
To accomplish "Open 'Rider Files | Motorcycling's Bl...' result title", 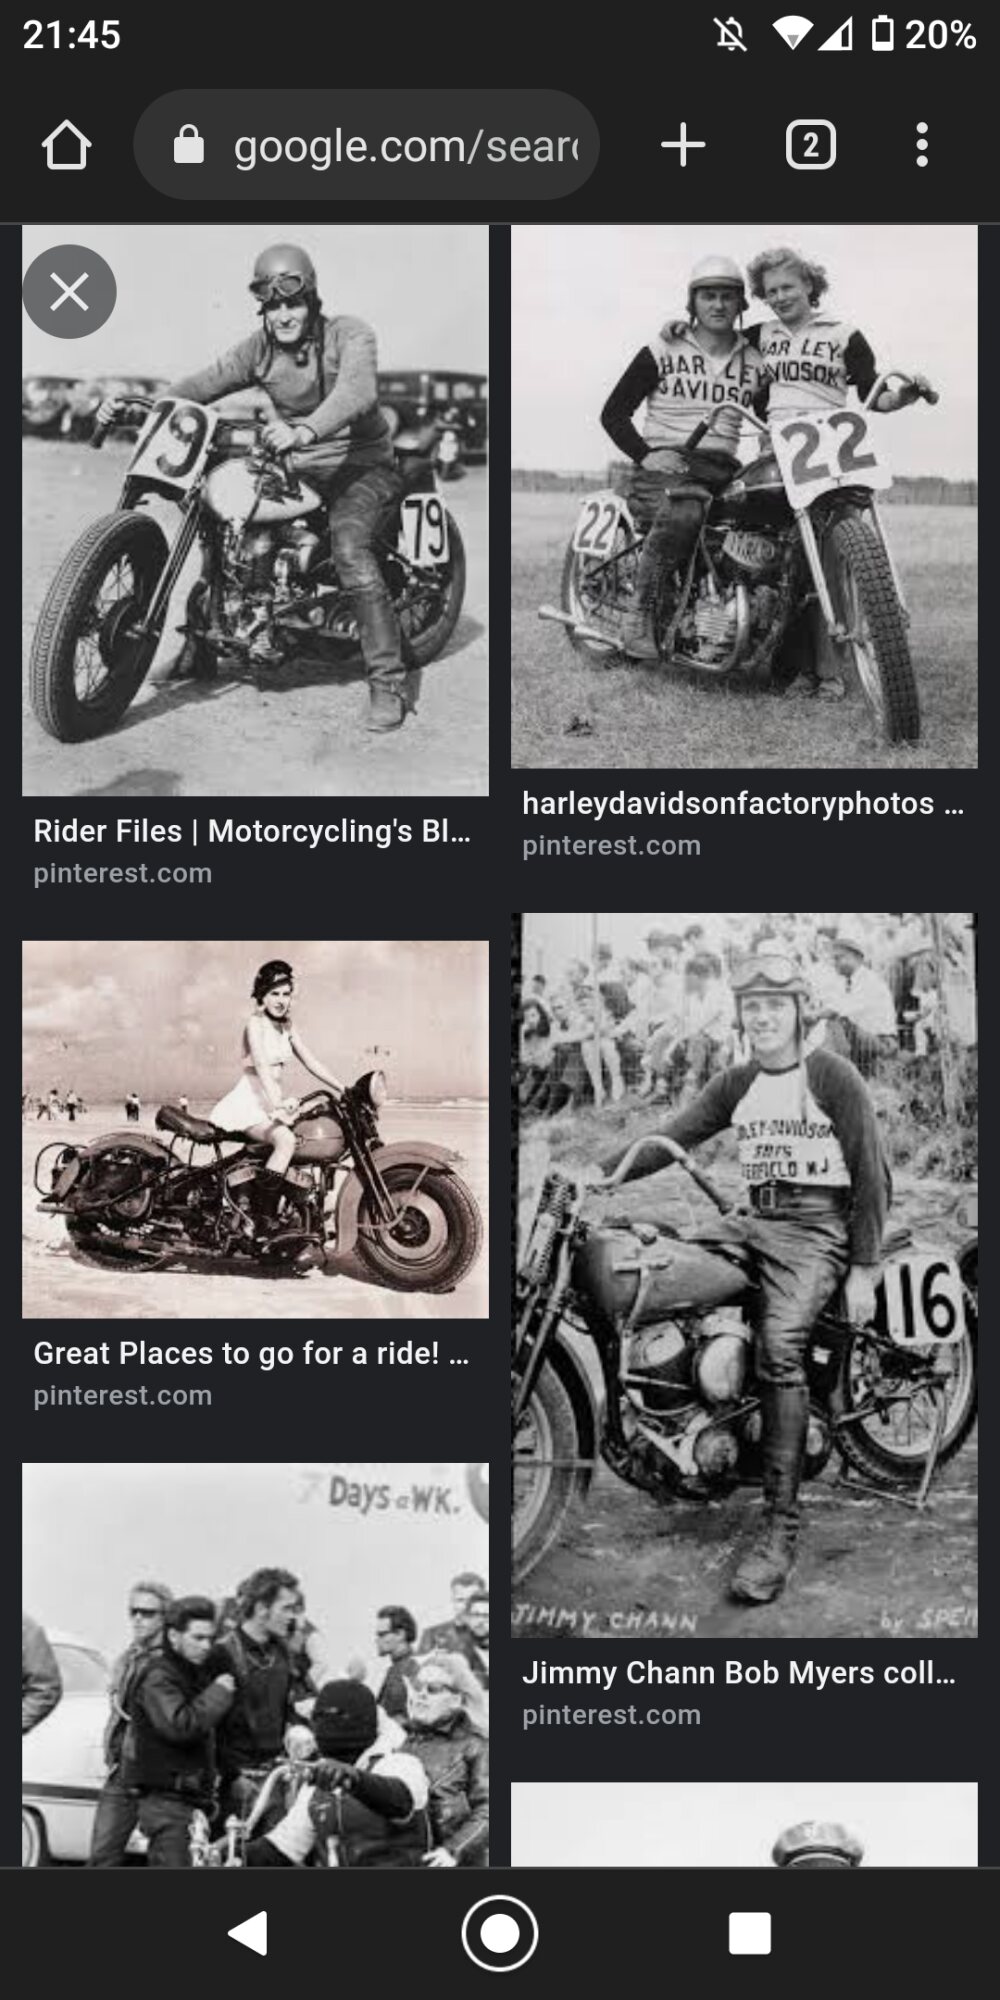I will click(x=252, y=831).
